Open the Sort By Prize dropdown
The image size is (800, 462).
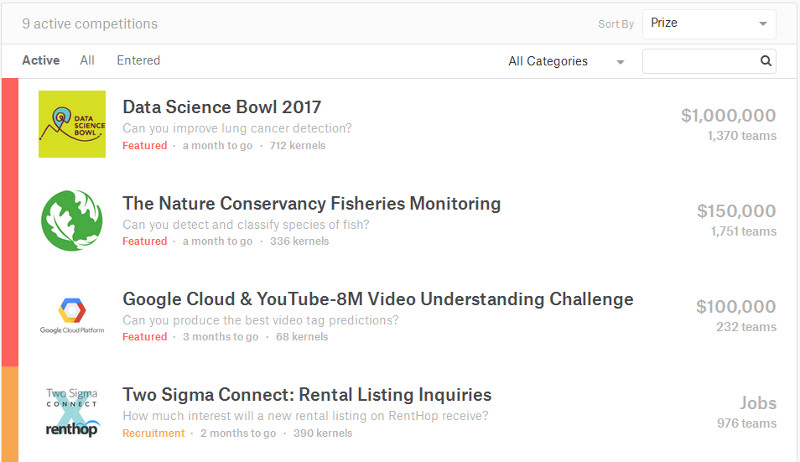click(709, 23)
